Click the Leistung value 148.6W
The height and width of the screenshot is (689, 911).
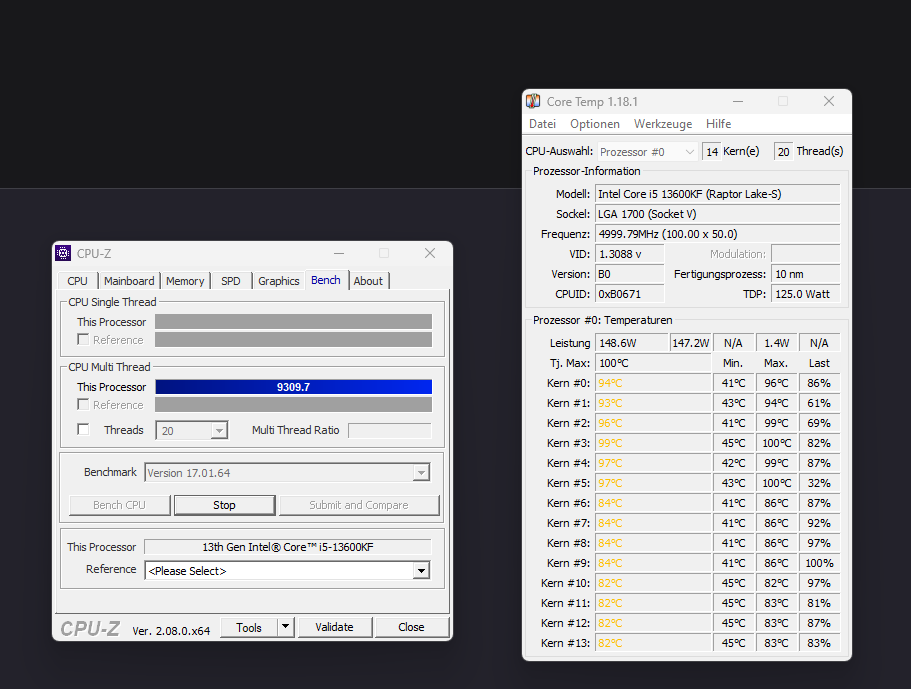click(x=631, y=343)
